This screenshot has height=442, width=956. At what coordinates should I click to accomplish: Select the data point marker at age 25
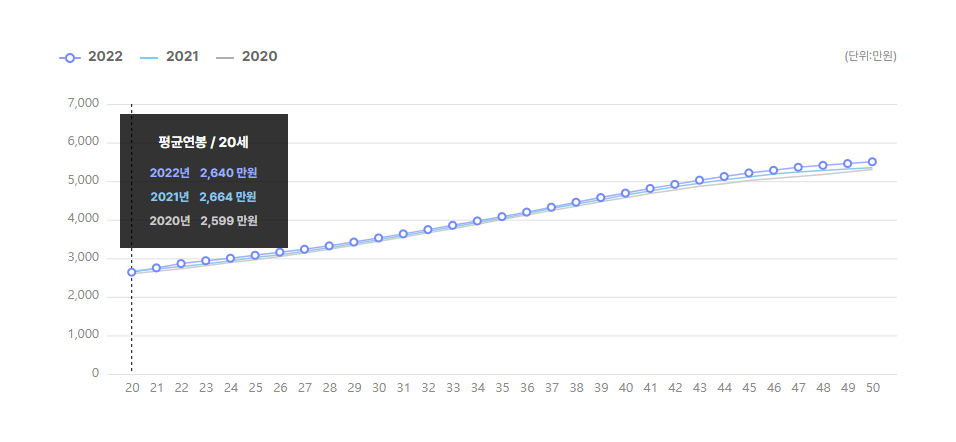255,255
